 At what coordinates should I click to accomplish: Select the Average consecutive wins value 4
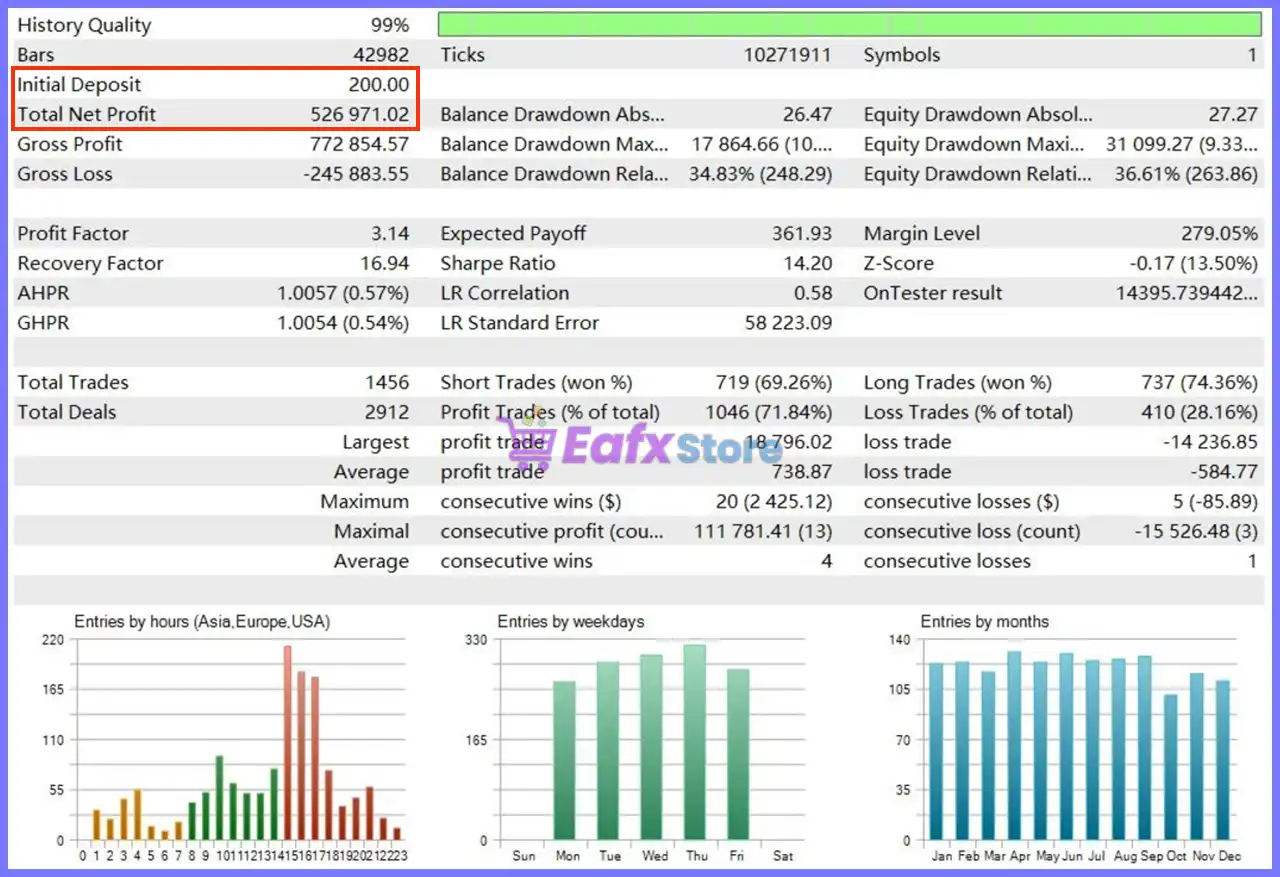click(x=826, y=561)
